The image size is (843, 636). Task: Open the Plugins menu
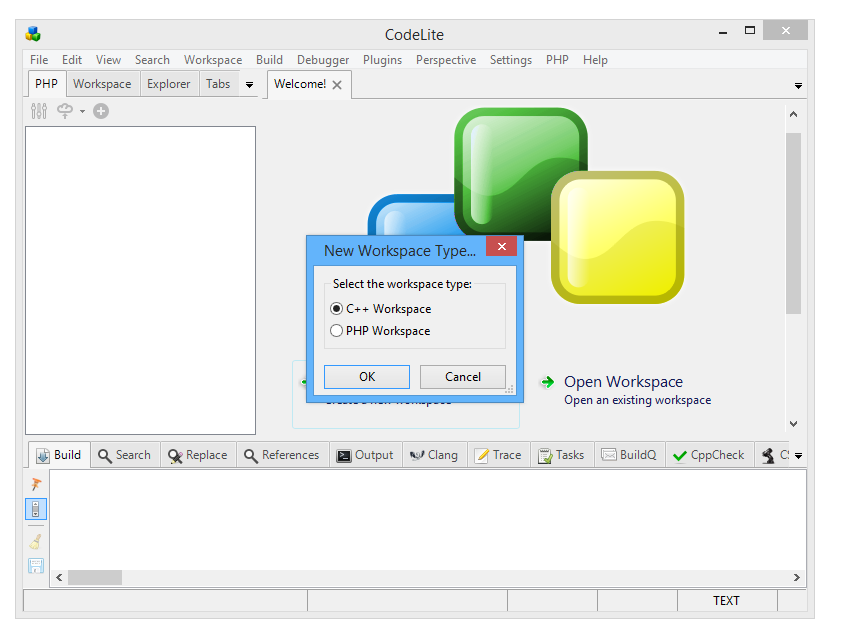click(382, 60)
